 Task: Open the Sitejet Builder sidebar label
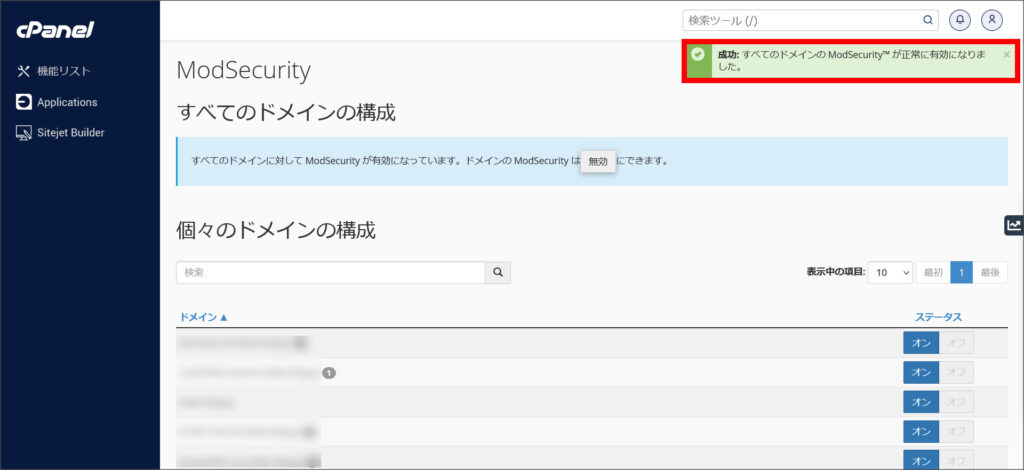click(x=71, y=133)
